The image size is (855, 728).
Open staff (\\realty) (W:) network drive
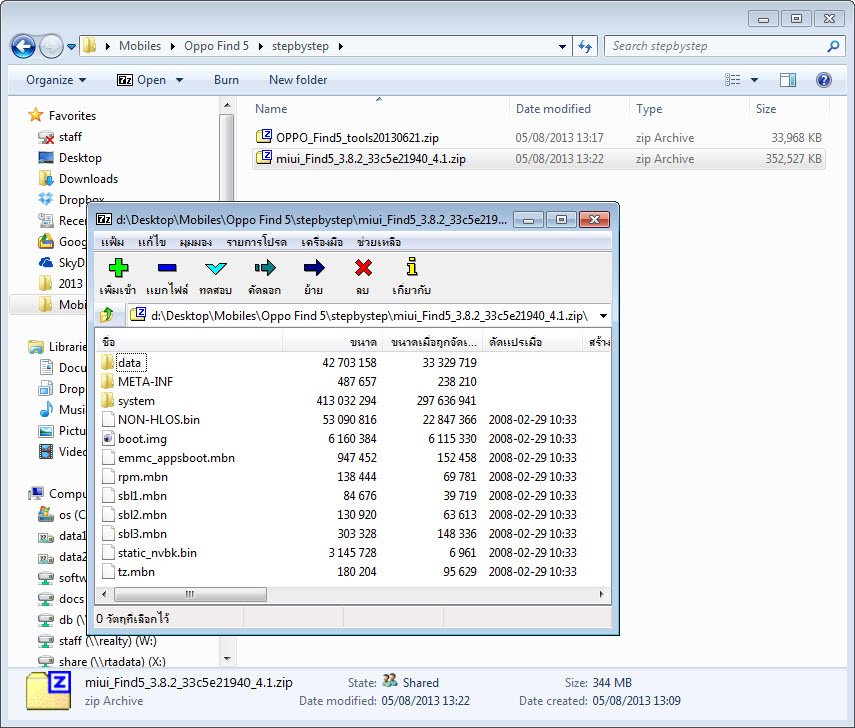(107, 641)
